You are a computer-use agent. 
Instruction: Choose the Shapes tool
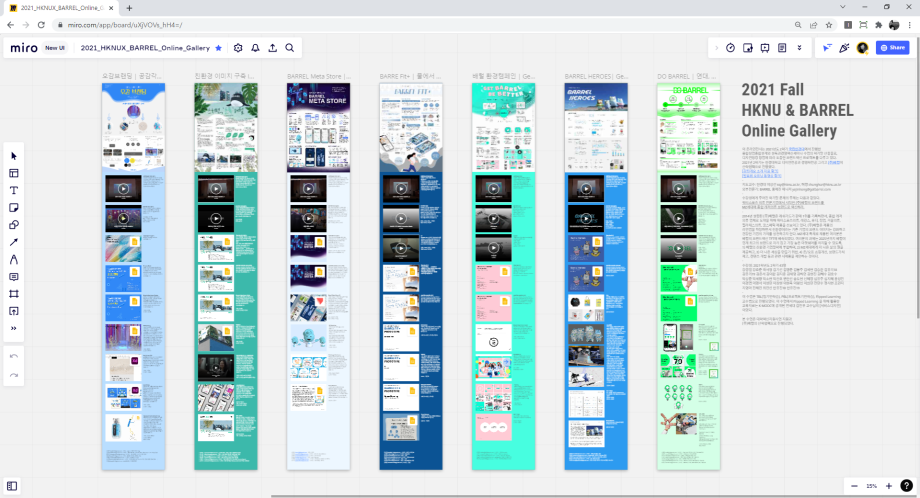[x=14, y=225]
